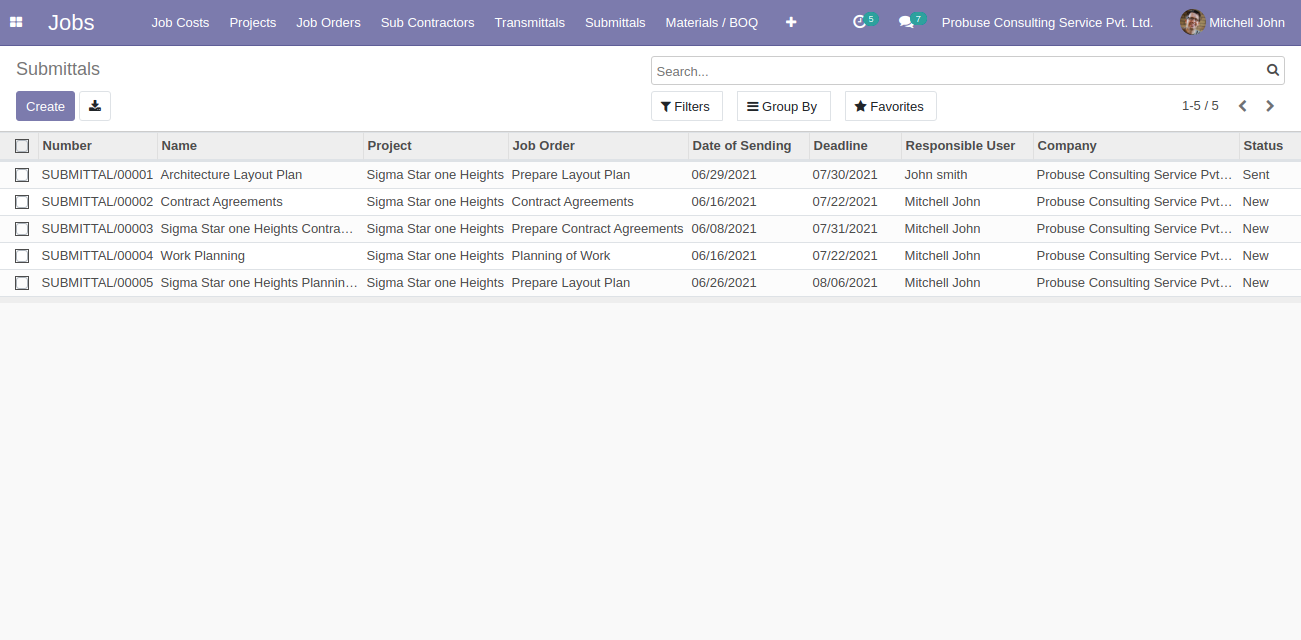This screenshot has height=640, width=1301.
Task: Sort by the Status column header
Action: pos(1270,146)
